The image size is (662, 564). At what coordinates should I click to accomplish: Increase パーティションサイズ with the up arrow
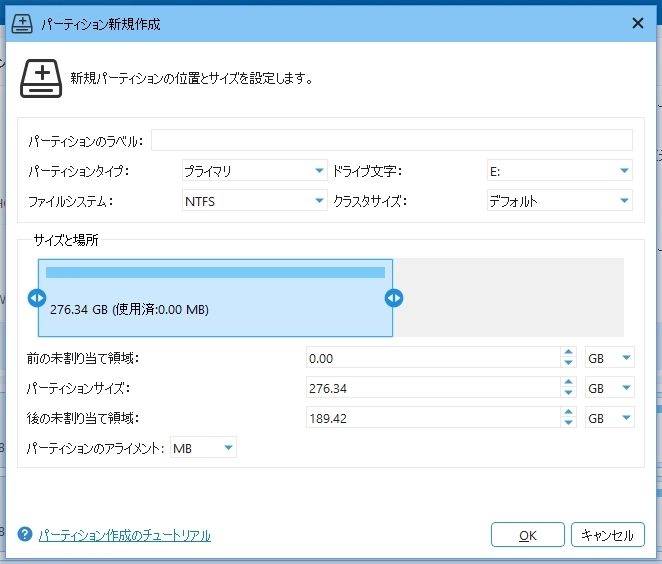click(x=569, y=382)
